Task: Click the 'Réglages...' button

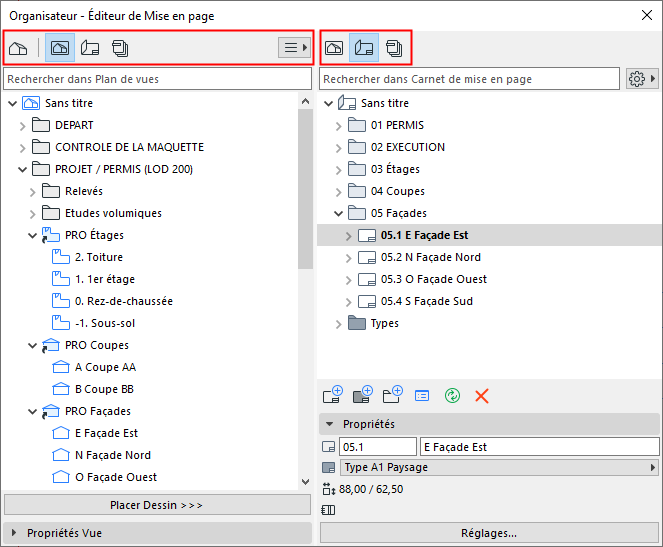Action: 489,533
